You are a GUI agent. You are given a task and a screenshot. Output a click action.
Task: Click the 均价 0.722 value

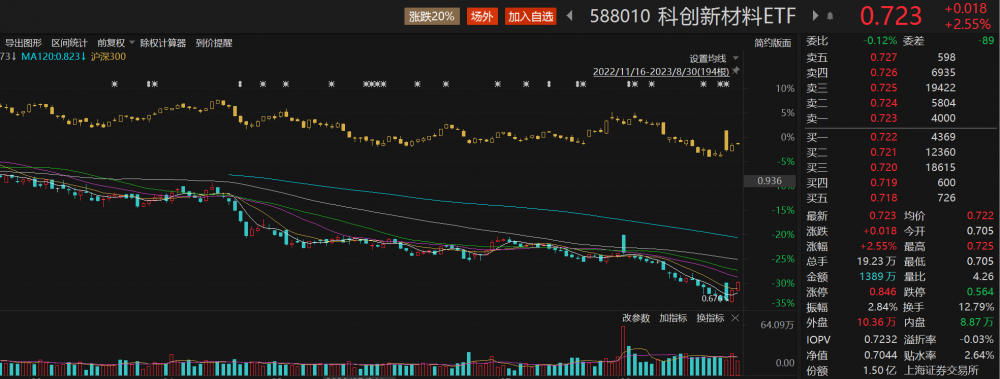981,216
